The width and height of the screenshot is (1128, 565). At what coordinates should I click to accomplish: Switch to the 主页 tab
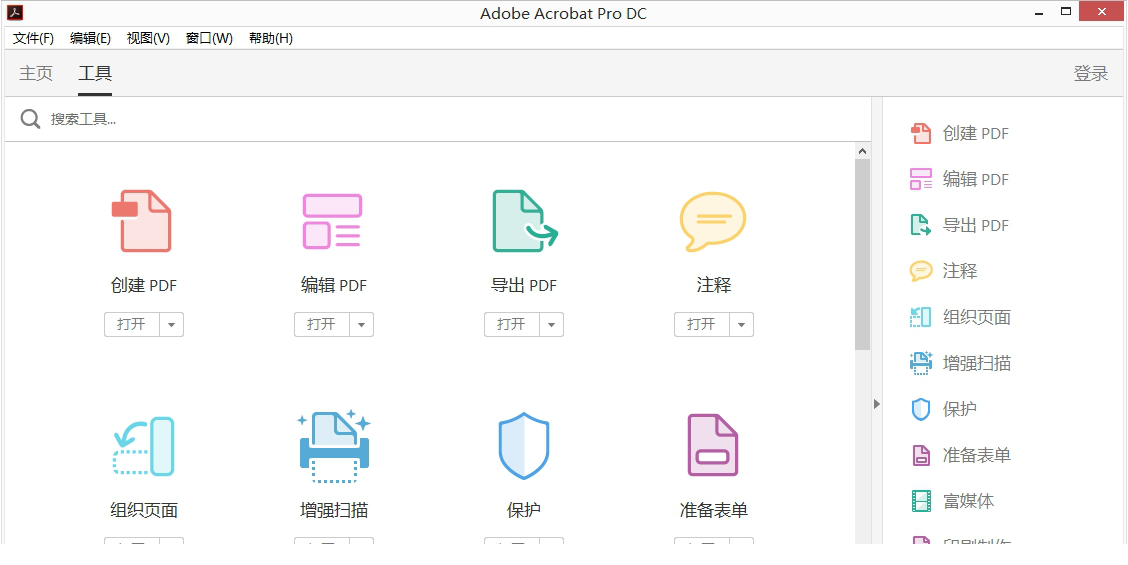click(36, 73)
